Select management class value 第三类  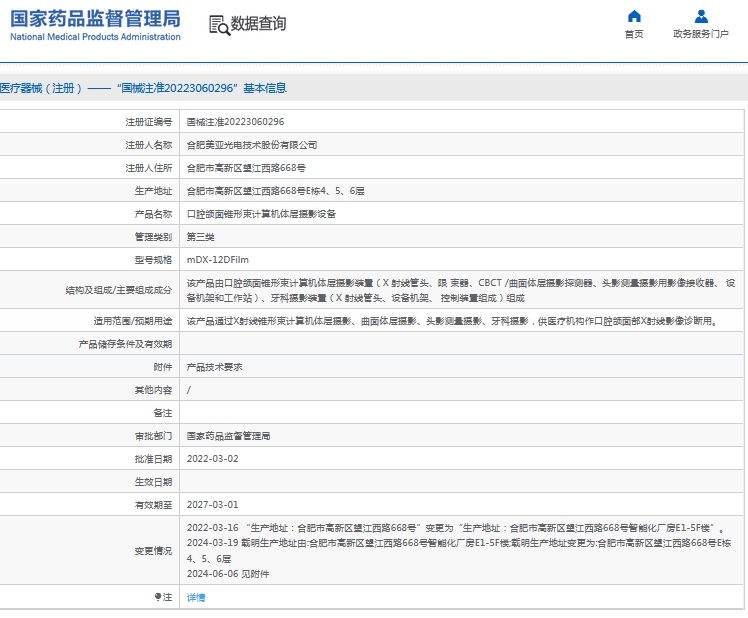pos(200,237)
